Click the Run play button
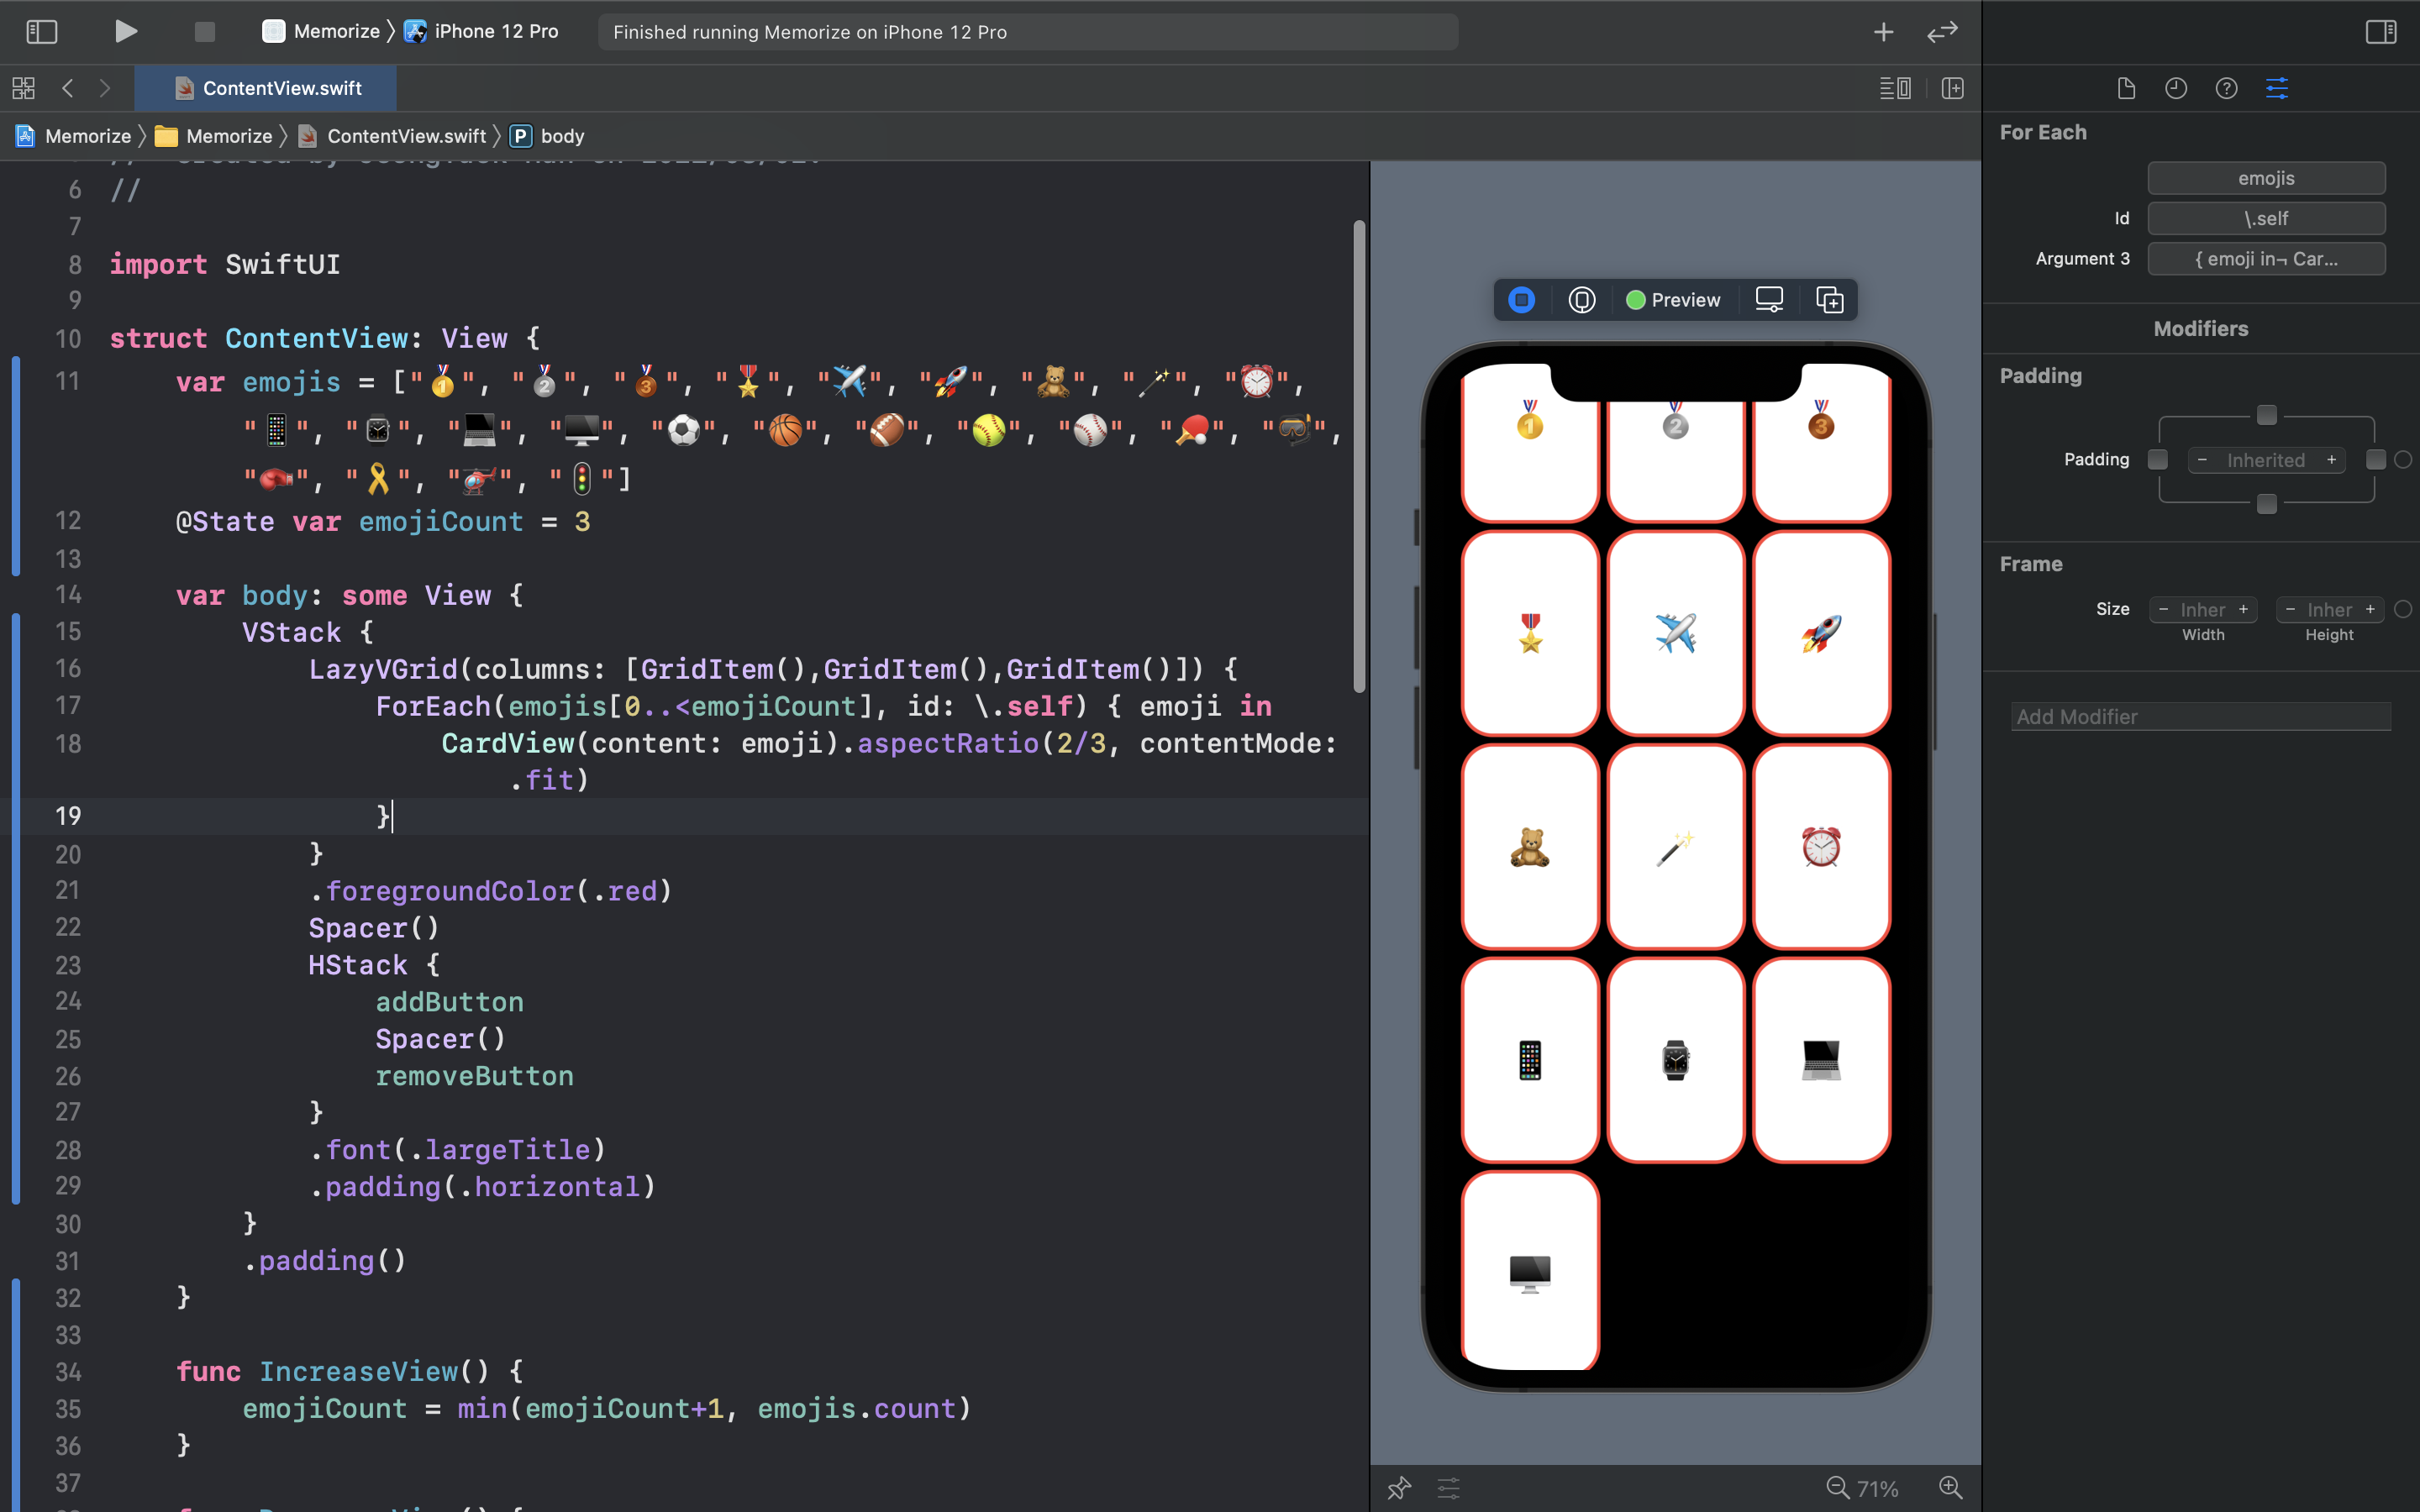The image size is (2420, 1512). pos(125,32)
